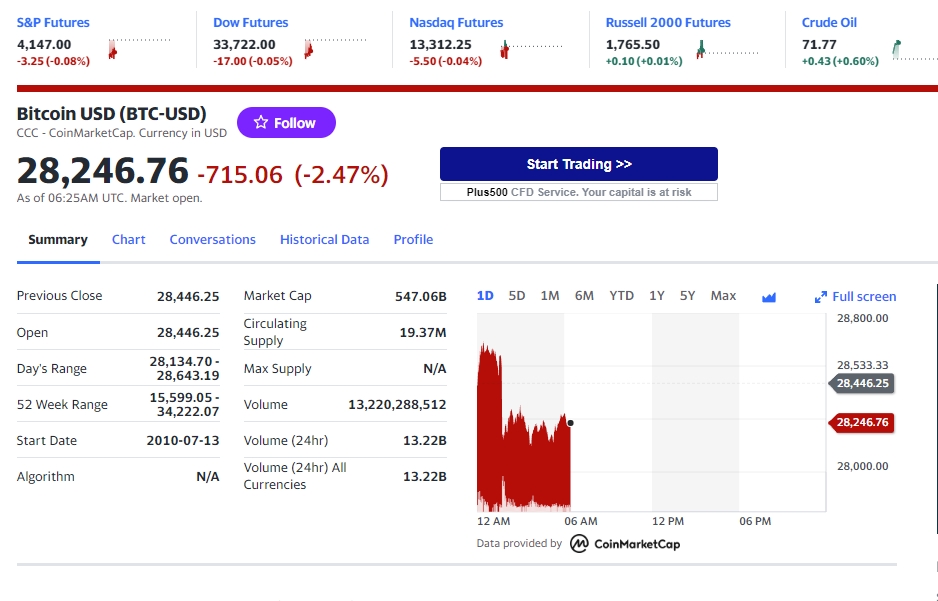Click the Start Date 2010-07-13
This screenshot has height=601, width=938.
pyautogui.click(x=183, y=441)
